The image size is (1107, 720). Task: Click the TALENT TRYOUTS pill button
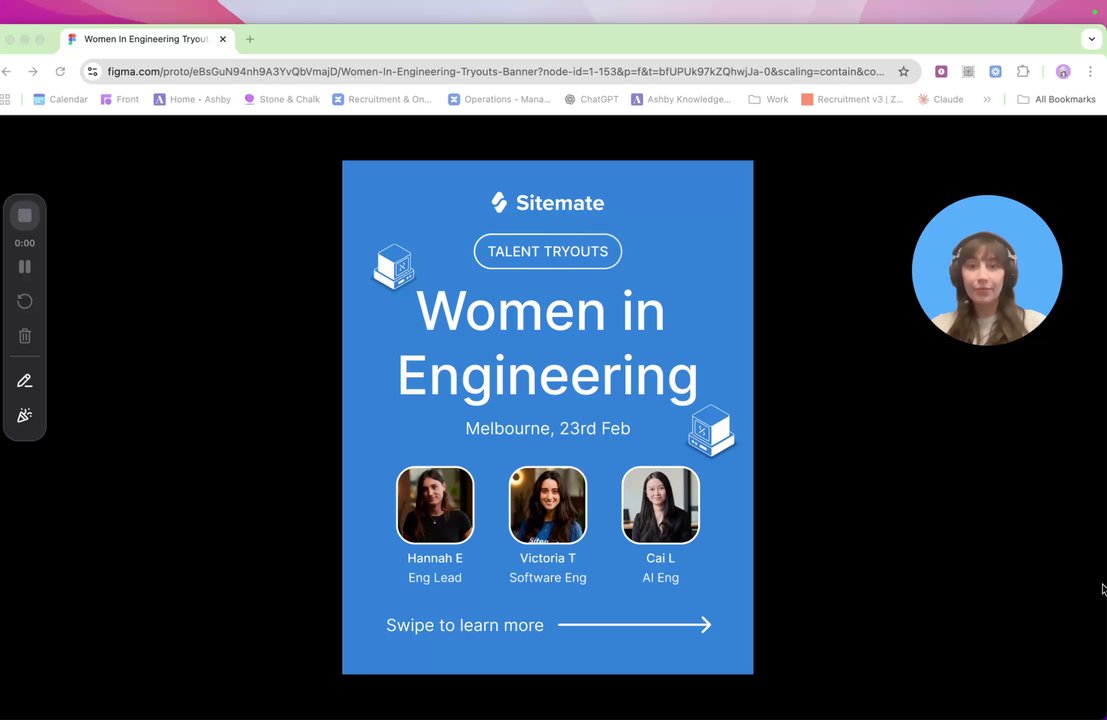pos(548,251)
